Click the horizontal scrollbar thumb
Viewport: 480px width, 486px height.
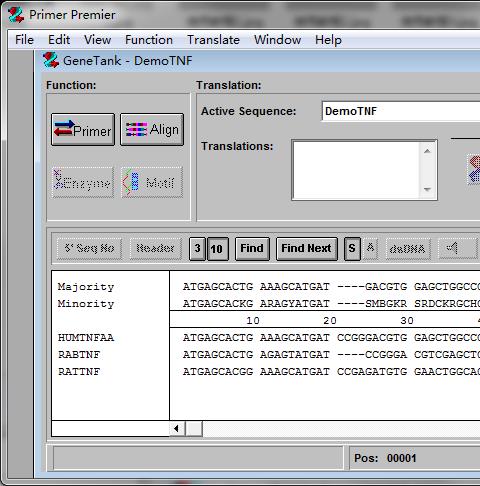194,428
